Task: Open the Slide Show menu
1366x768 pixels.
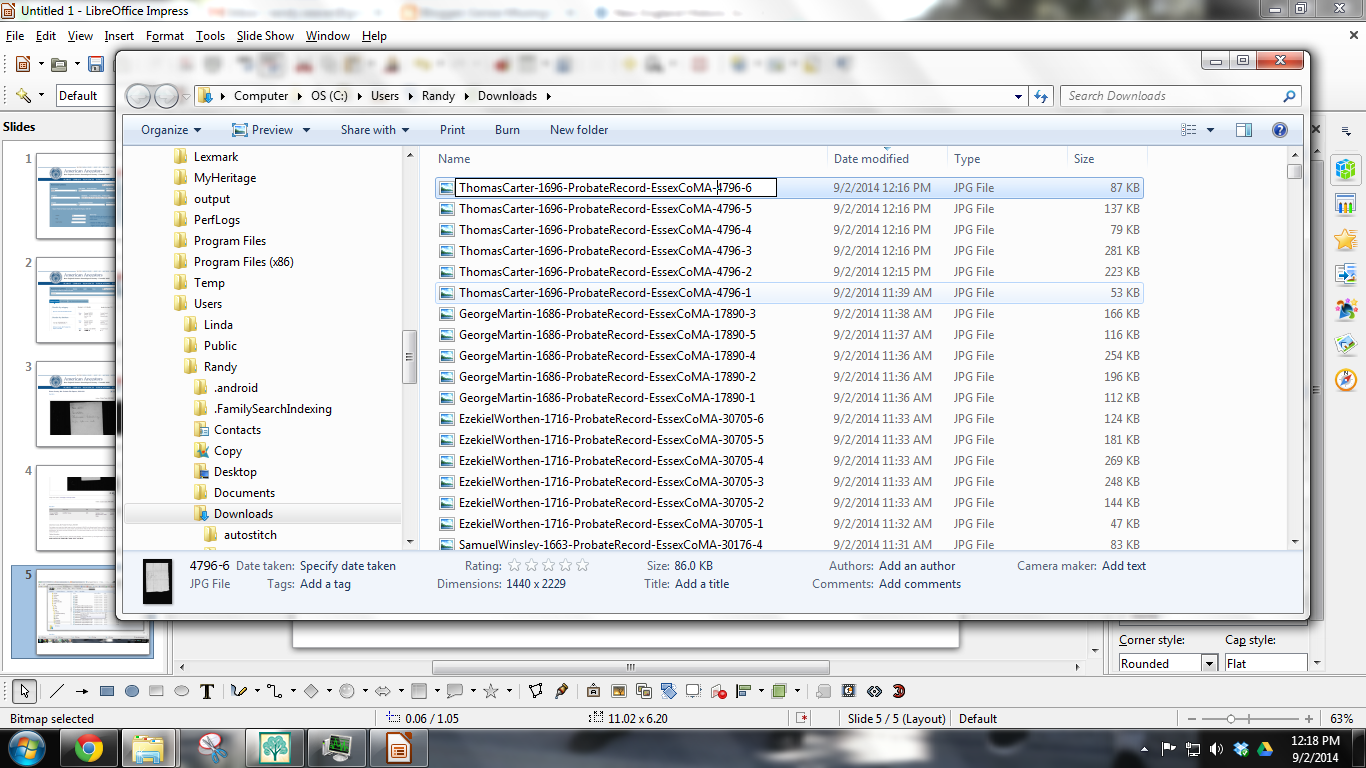Action: pyautogui.click(x=265, y=36)
